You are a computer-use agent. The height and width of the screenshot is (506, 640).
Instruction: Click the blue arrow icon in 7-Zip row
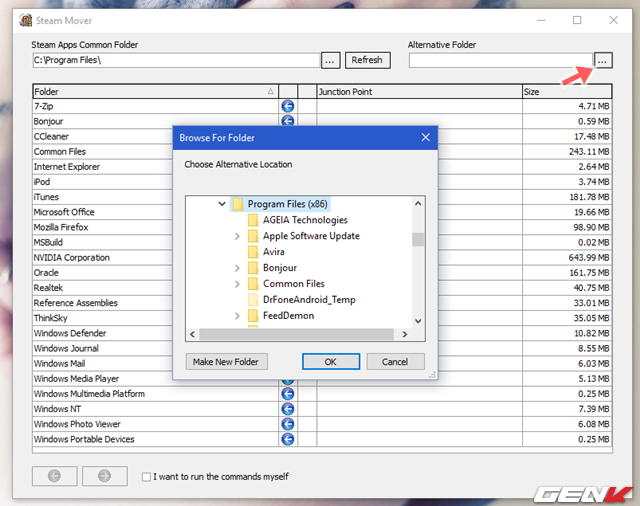tap(288, 107)
